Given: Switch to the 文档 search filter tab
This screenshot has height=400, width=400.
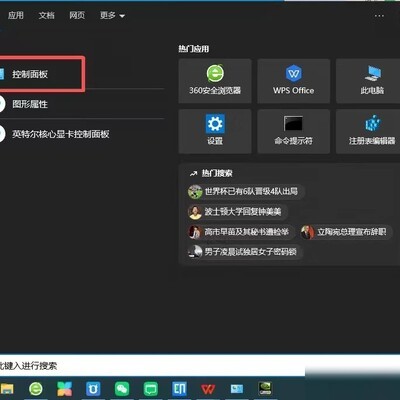Looking at the screenshot, I should (x=46, y=15).
